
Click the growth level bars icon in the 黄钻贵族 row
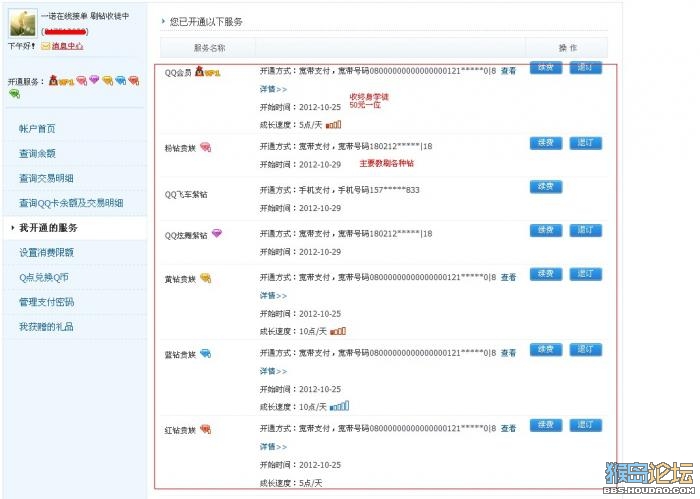(x=338, y=331)
